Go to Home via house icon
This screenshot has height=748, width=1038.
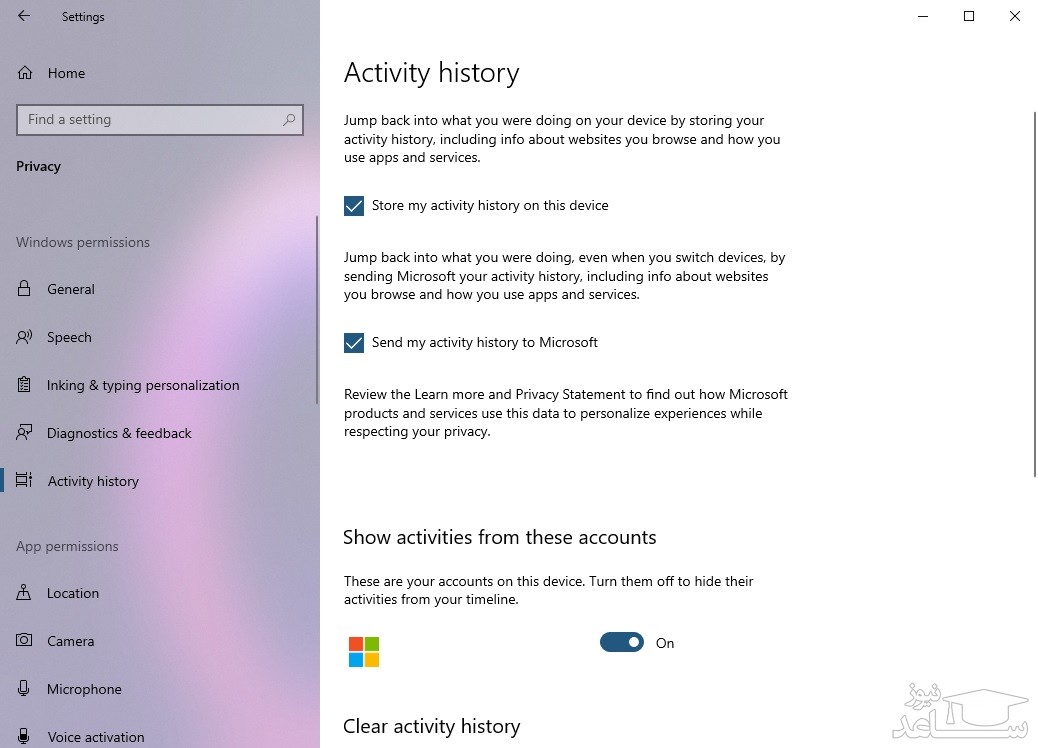[x=25, y=73]
